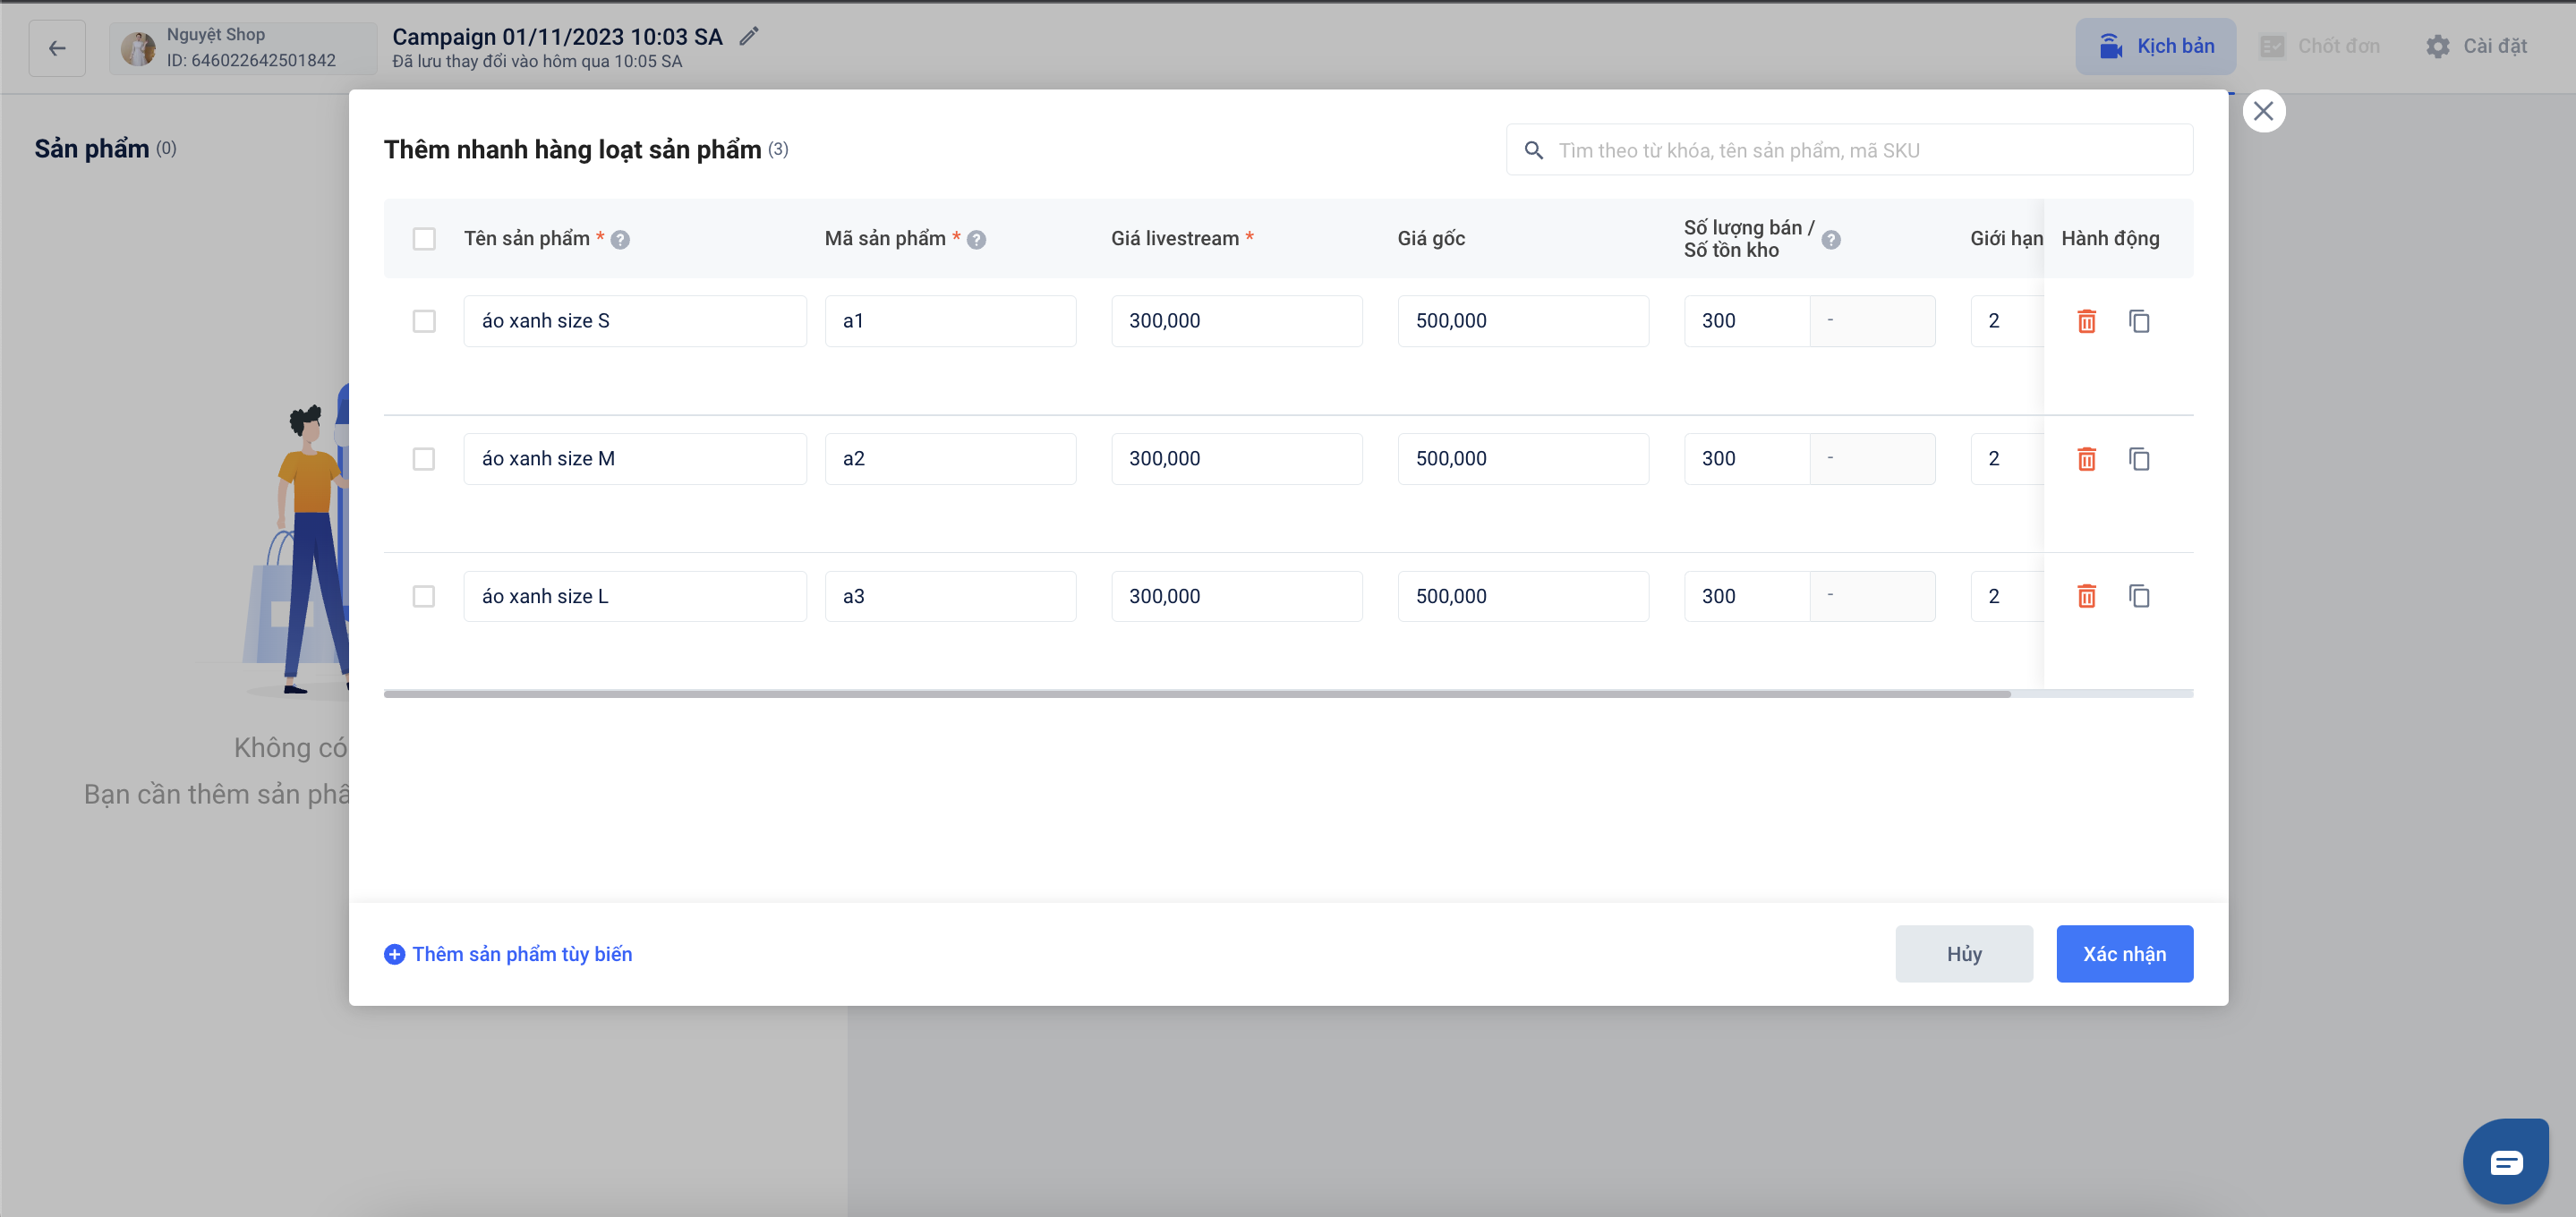
Task: Show help for Số lượng bán column
Action: pyautogui.click(x=1831, y=239)
